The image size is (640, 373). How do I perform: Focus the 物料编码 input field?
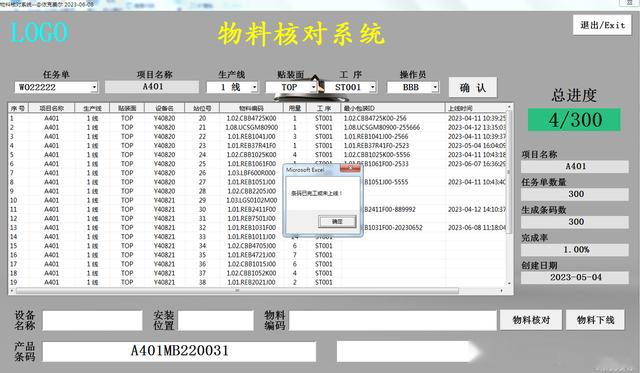point(392,321)
